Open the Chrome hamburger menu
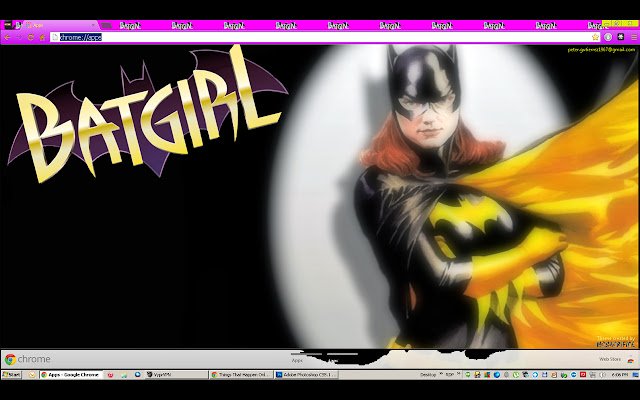Screen dimensions: 640x400 (634, 37)
